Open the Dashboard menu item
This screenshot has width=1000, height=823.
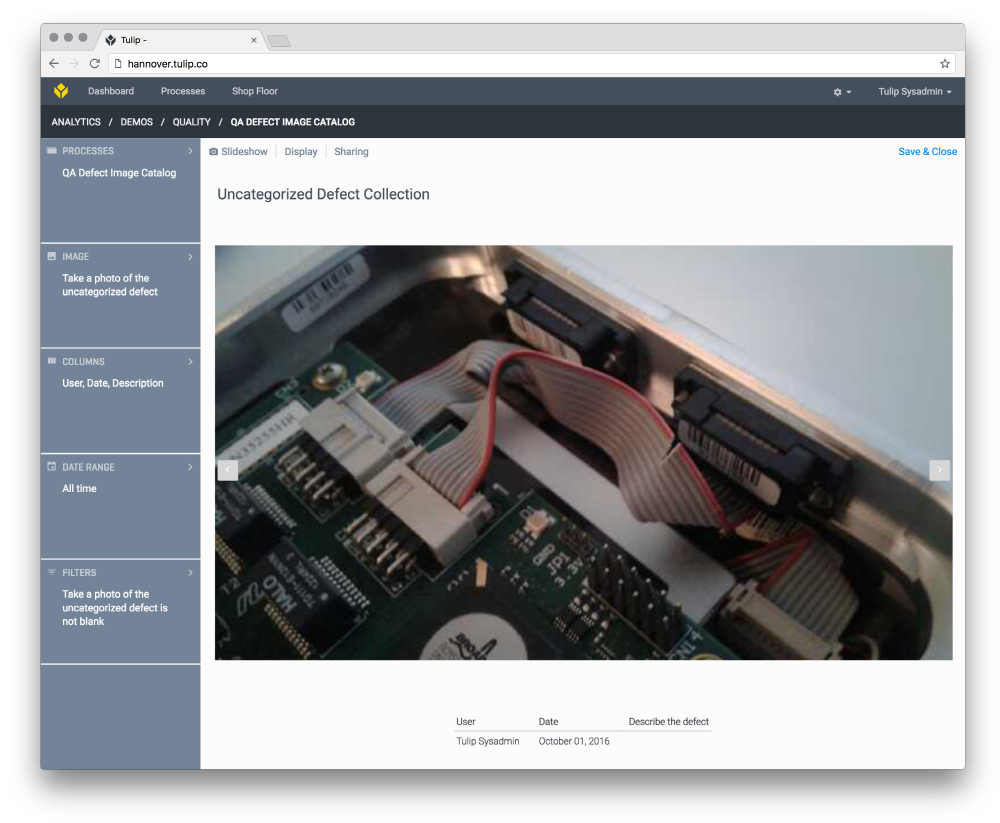click(x=111, y=91)
